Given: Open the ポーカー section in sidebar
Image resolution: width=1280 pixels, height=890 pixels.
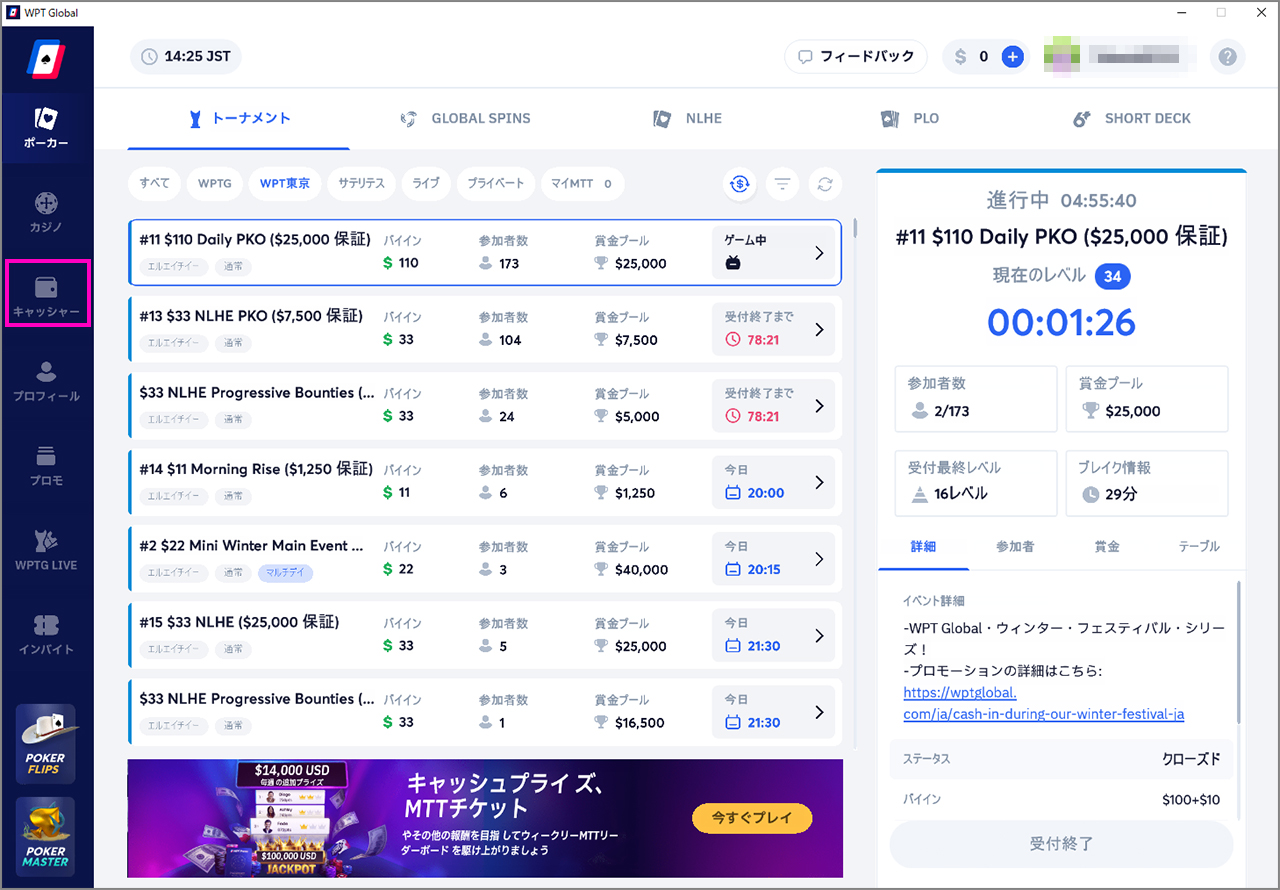Looking at the screenshot, I should 46,128.
